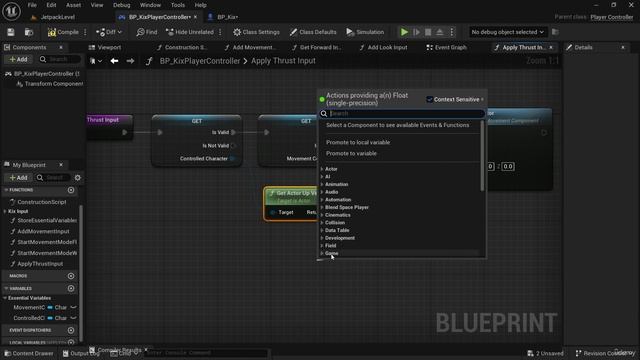This screenshot has width=640, height=360.
Task: Toggle Hide Unrelated nodes
Action: [x=190, y=32]
